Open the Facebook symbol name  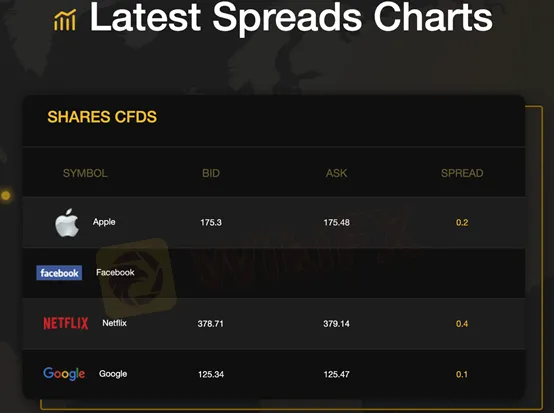115,272
